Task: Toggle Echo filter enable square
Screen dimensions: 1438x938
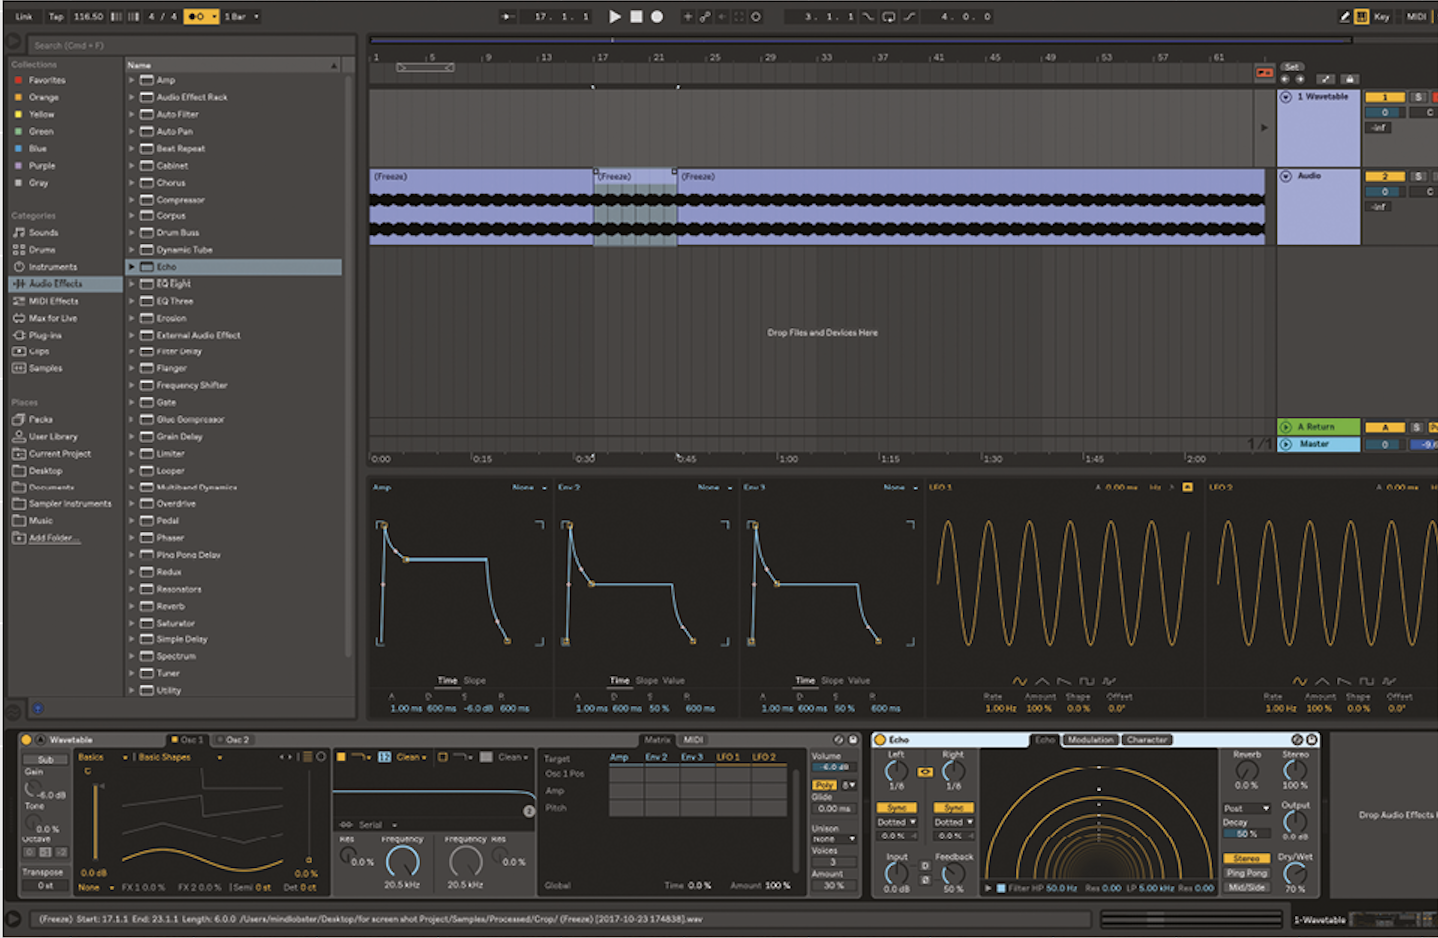Action: pos(1001,888)
